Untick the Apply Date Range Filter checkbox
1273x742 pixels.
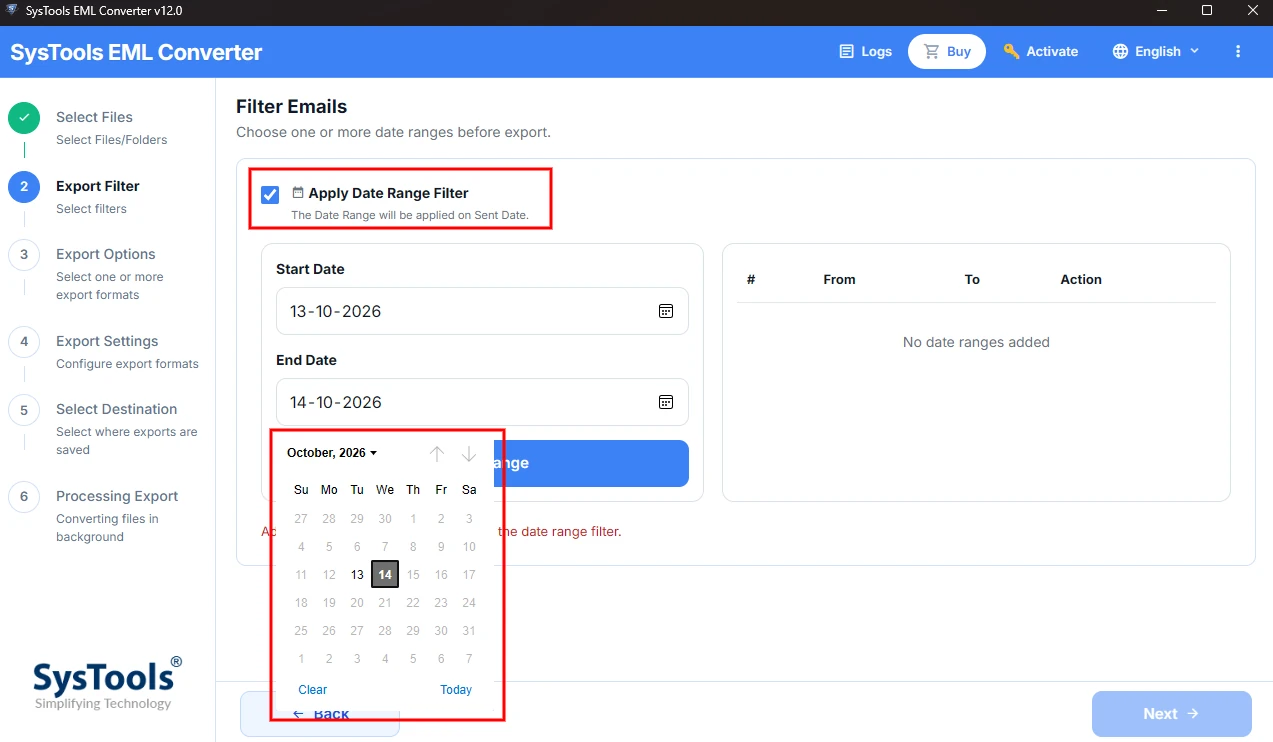[x=270, y=194]
